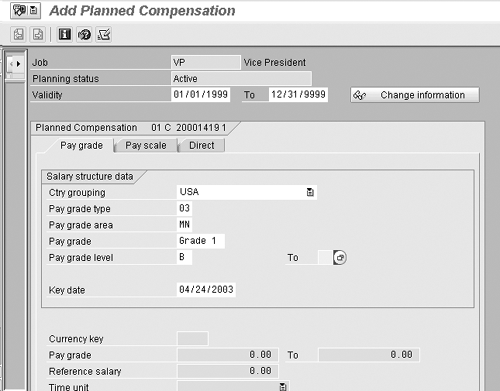The height and width of the screenshot is (391, 500).
Task: Click the glasses icon on Change information
Action: 360,95
